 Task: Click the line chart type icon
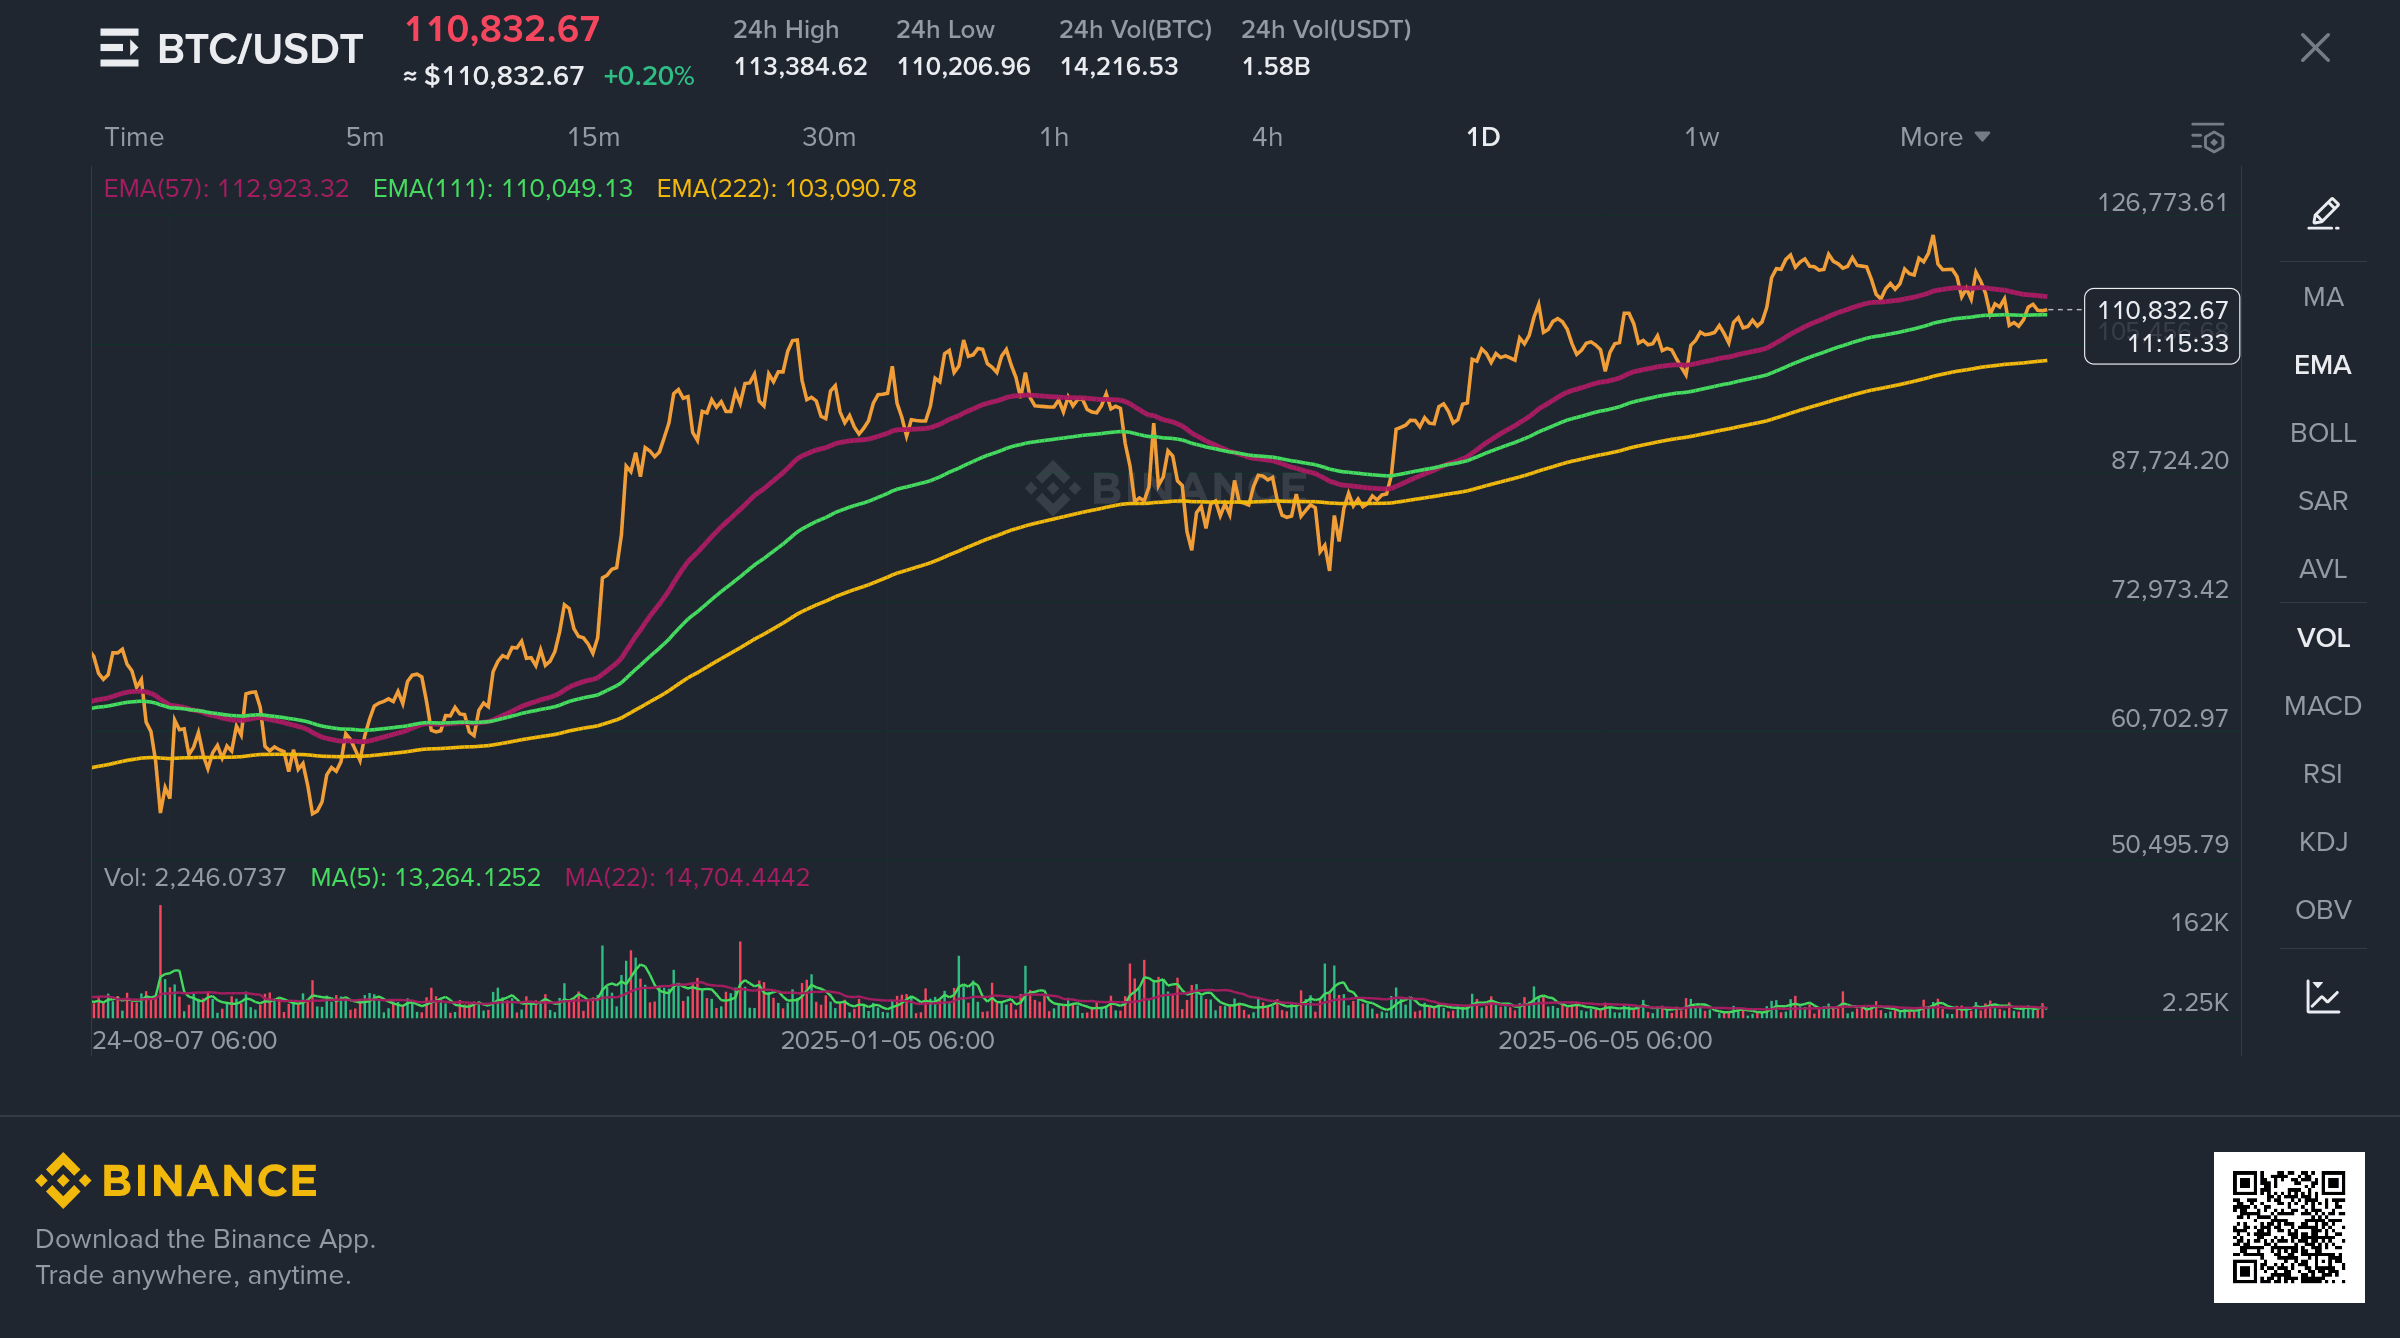tap(2323, 997)
